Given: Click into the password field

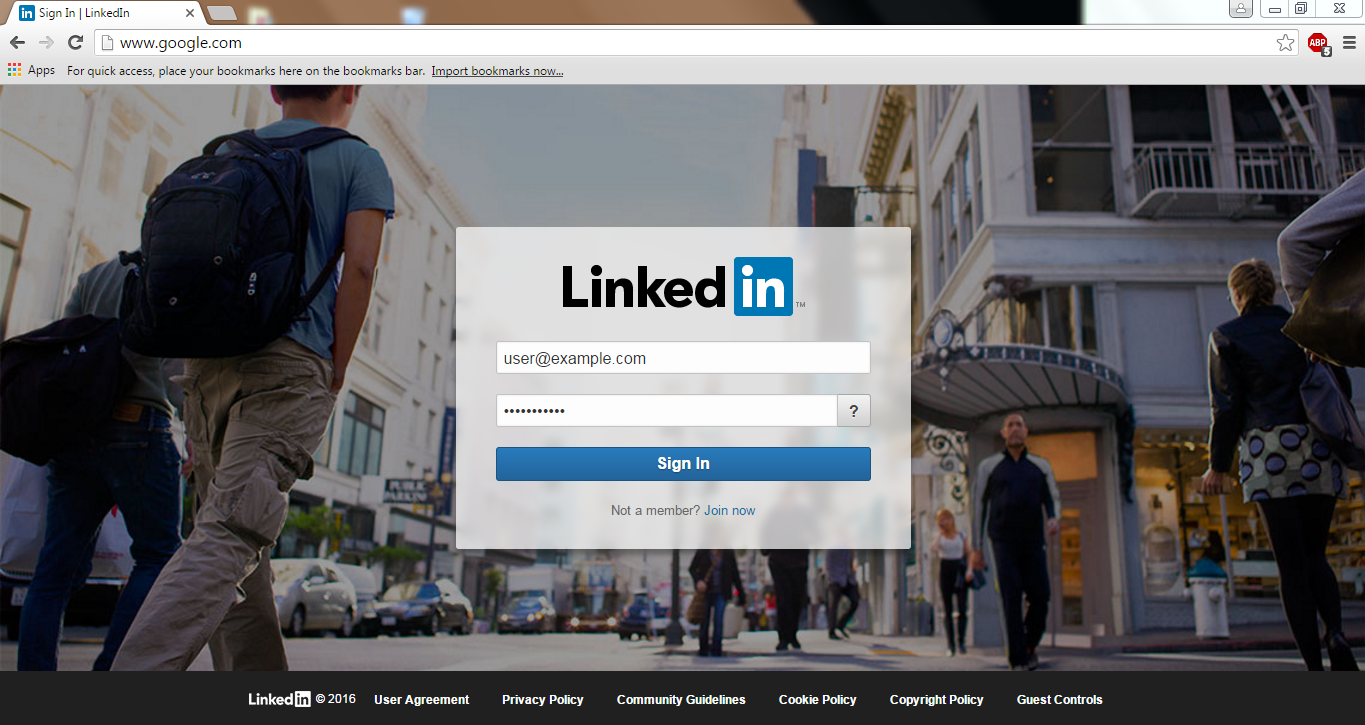Looking at the screenshot, I should coord(667,410).
